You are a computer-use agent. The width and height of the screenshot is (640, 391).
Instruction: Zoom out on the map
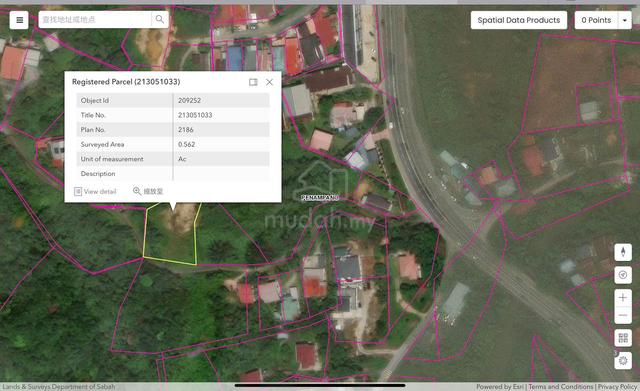click(623, 315)
